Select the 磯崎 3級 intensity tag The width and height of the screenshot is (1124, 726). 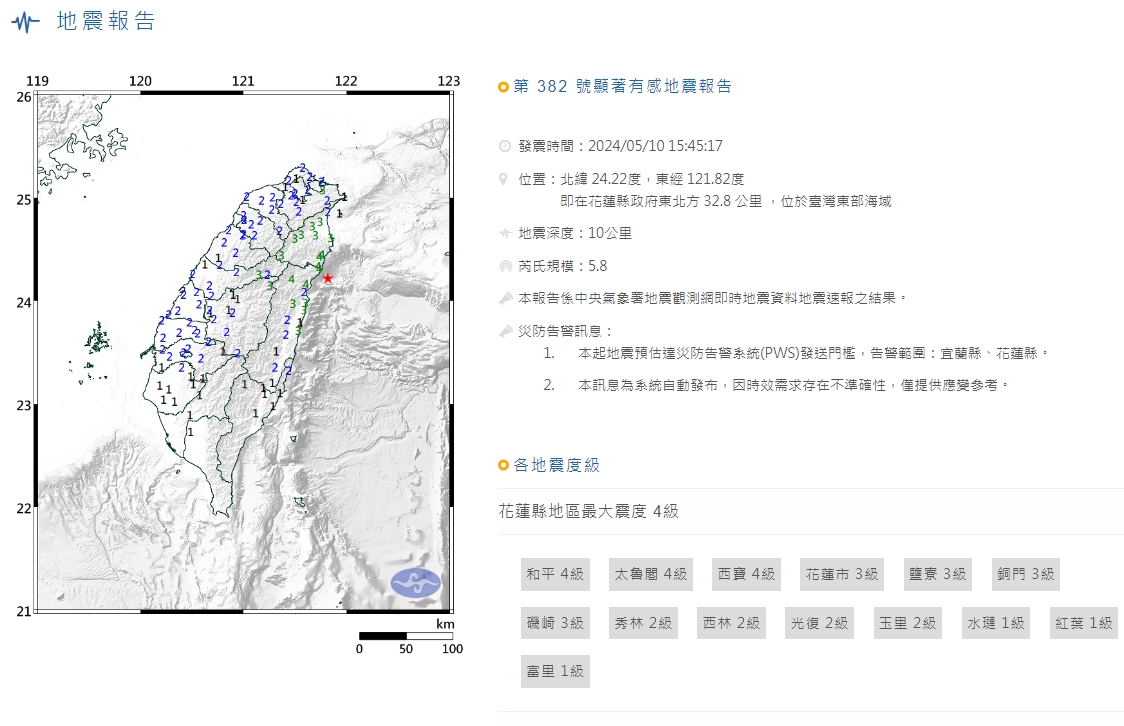555,623
